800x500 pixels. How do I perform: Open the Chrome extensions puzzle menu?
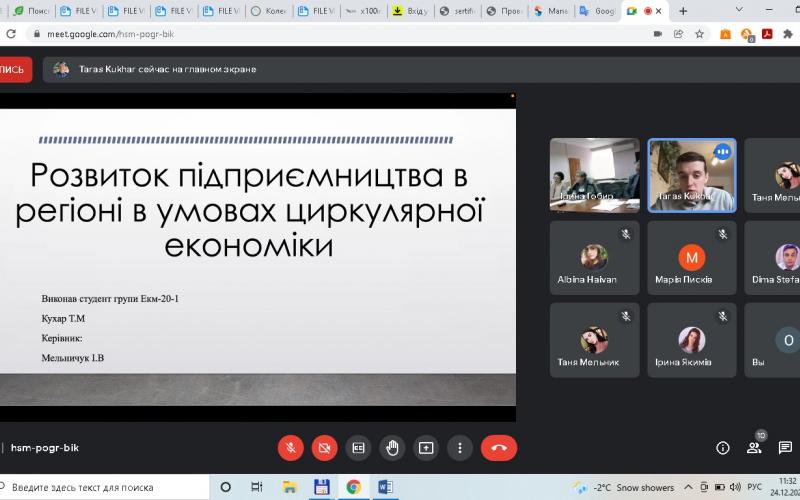point(788,34)
